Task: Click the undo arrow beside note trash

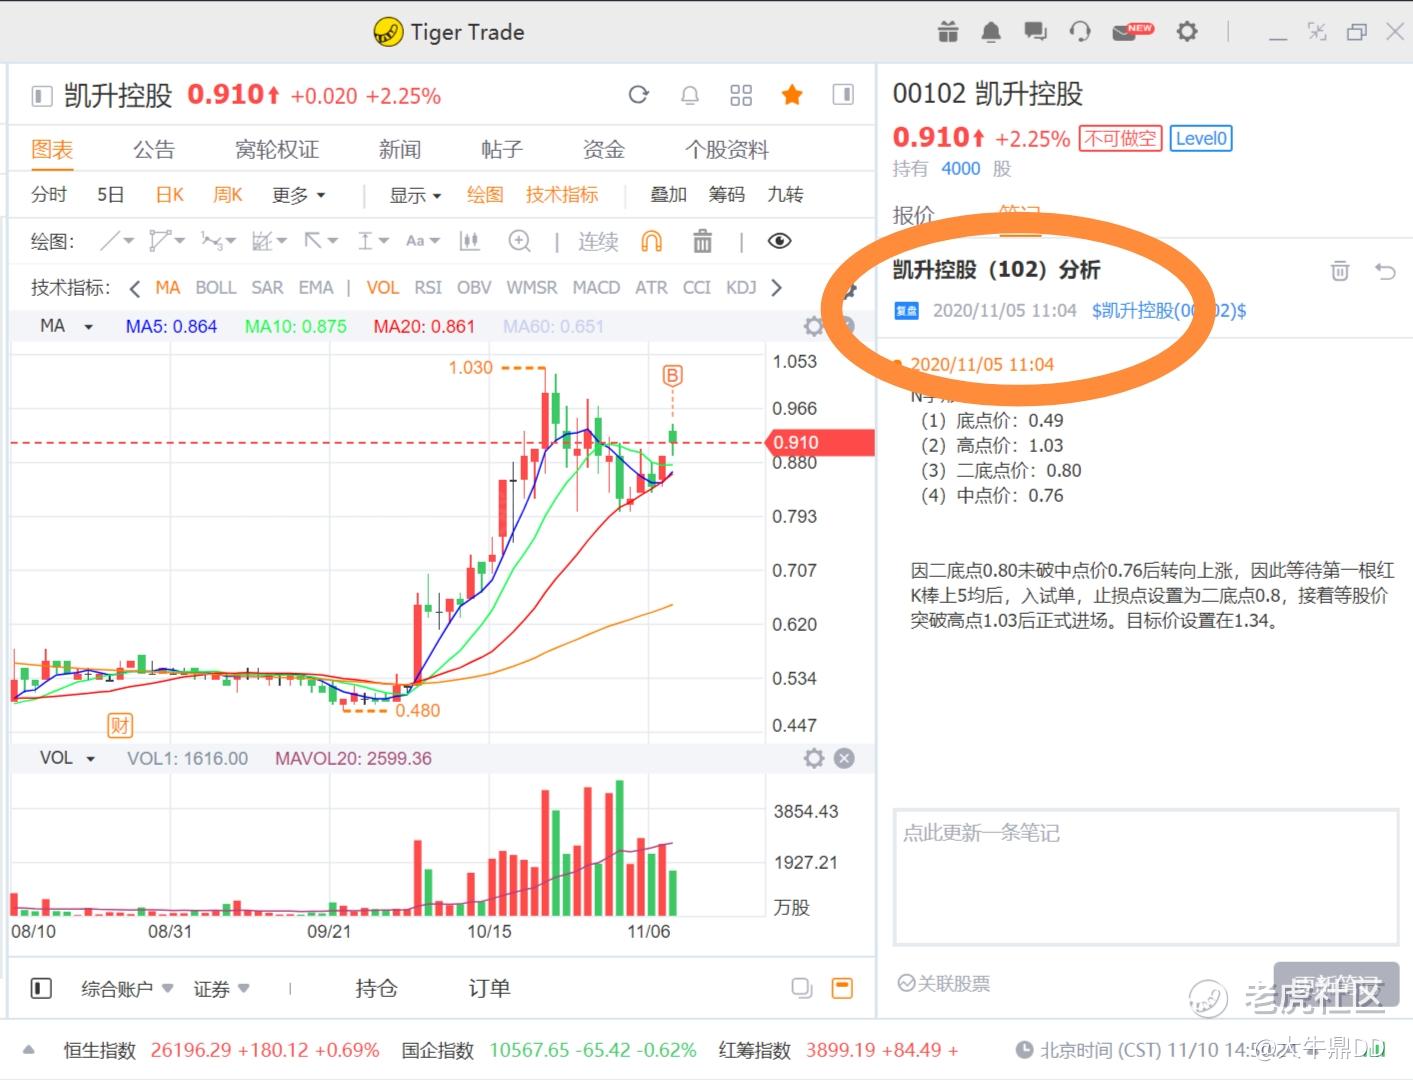Action: [x=1385, y=270]
